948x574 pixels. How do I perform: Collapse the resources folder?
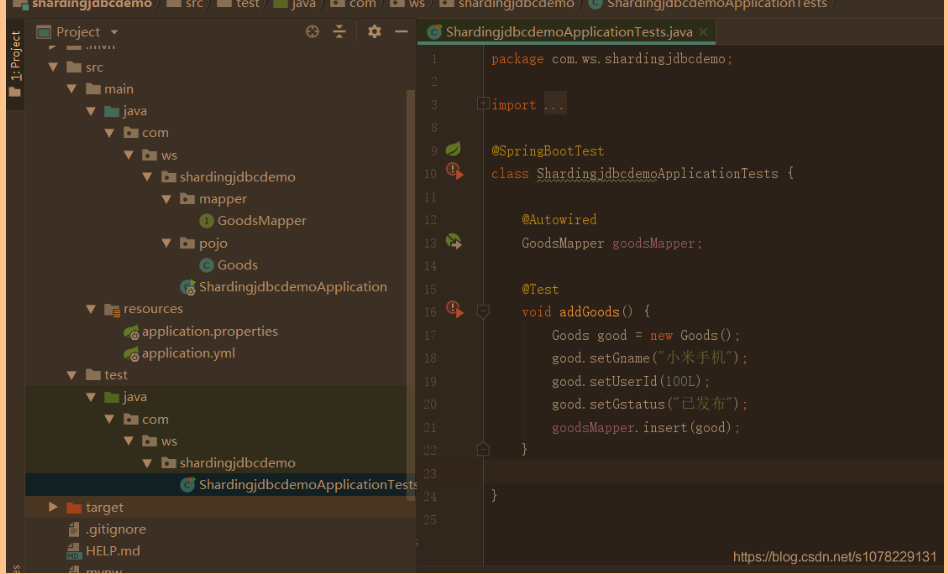91,309
